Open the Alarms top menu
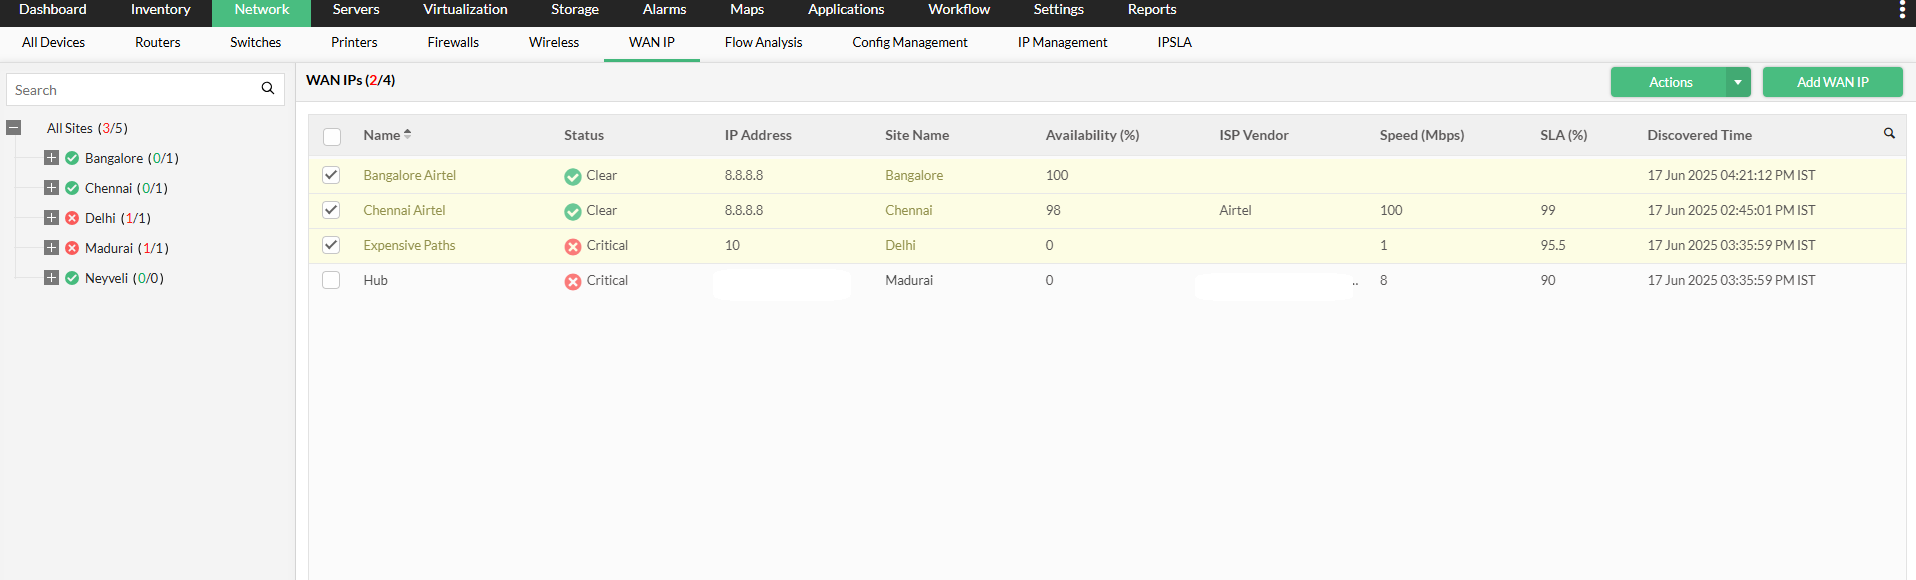 click(664, 10)
